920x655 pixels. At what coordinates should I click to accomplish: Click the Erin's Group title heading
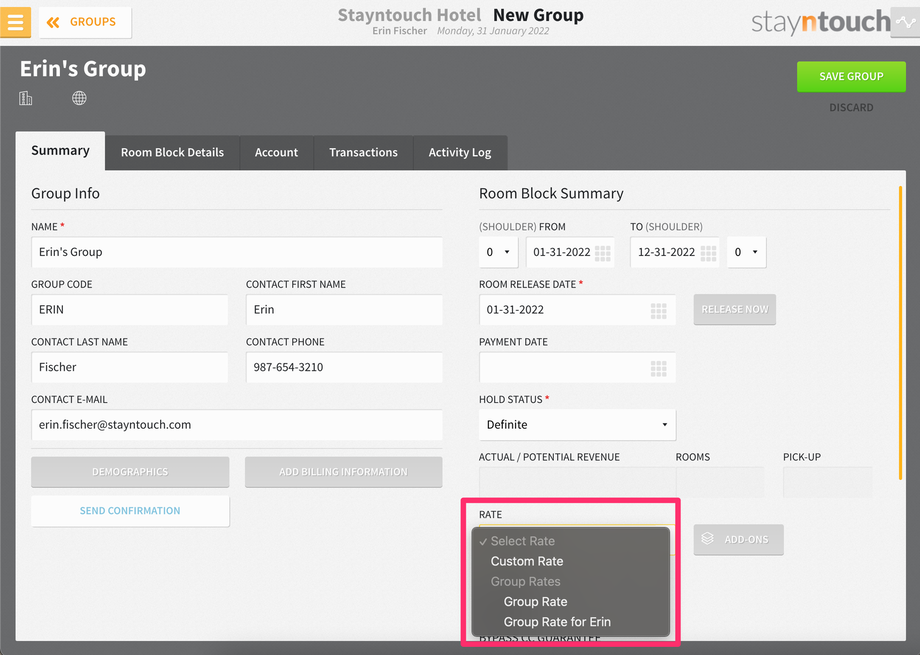(x=83, y=69)
